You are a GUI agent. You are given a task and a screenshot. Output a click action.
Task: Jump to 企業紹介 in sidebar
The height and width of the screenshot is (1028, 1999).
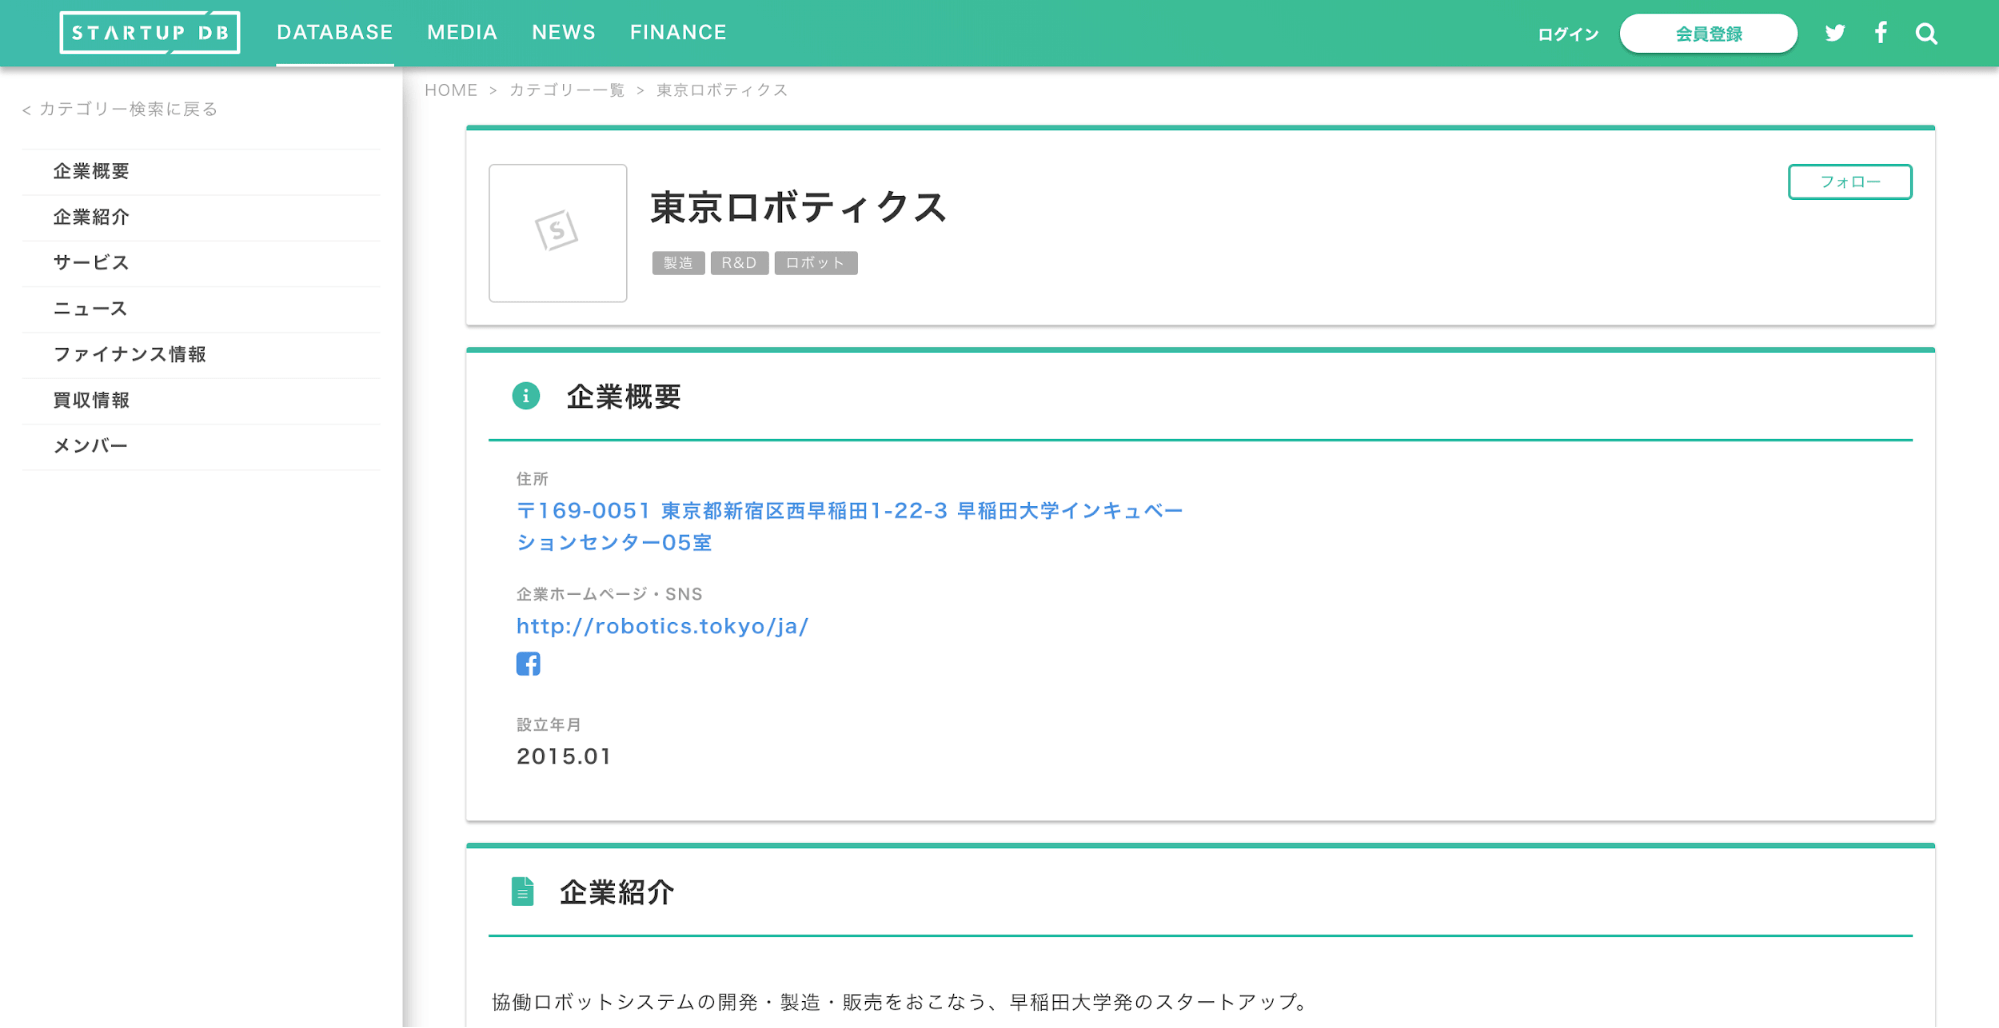[201, 218]
